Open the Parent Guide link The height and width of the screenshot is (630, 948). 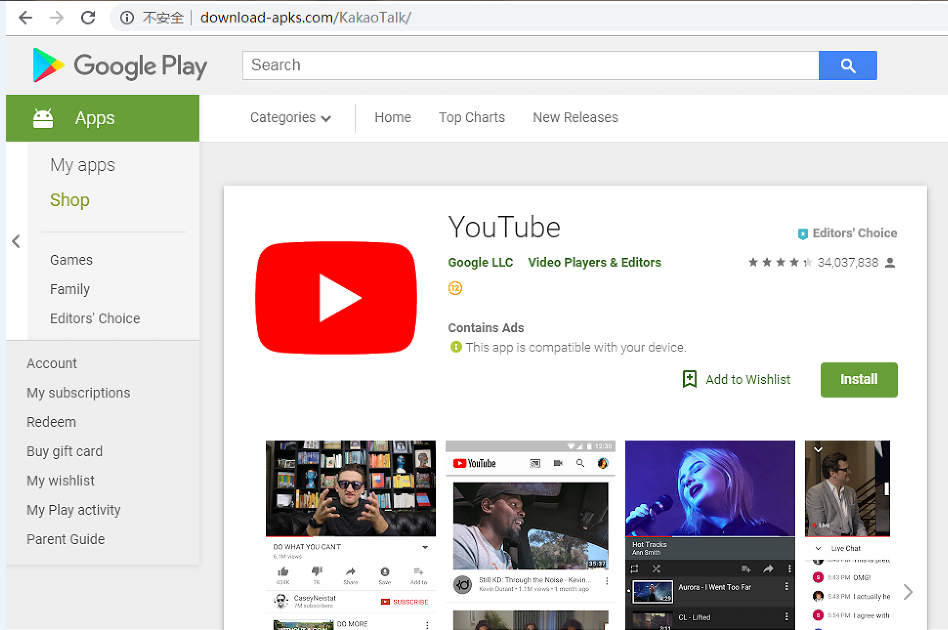point(66,539)
